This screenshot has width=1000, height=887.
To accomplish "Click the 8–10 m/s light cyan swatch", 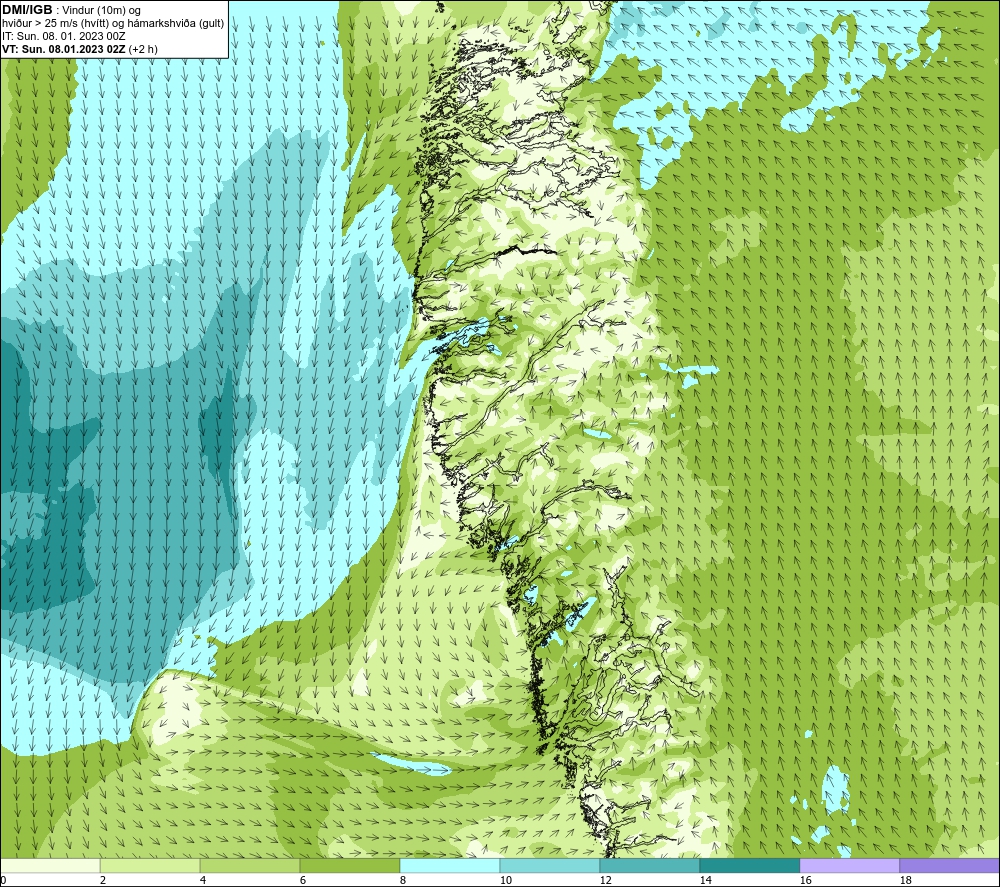I will click(450, 866).
